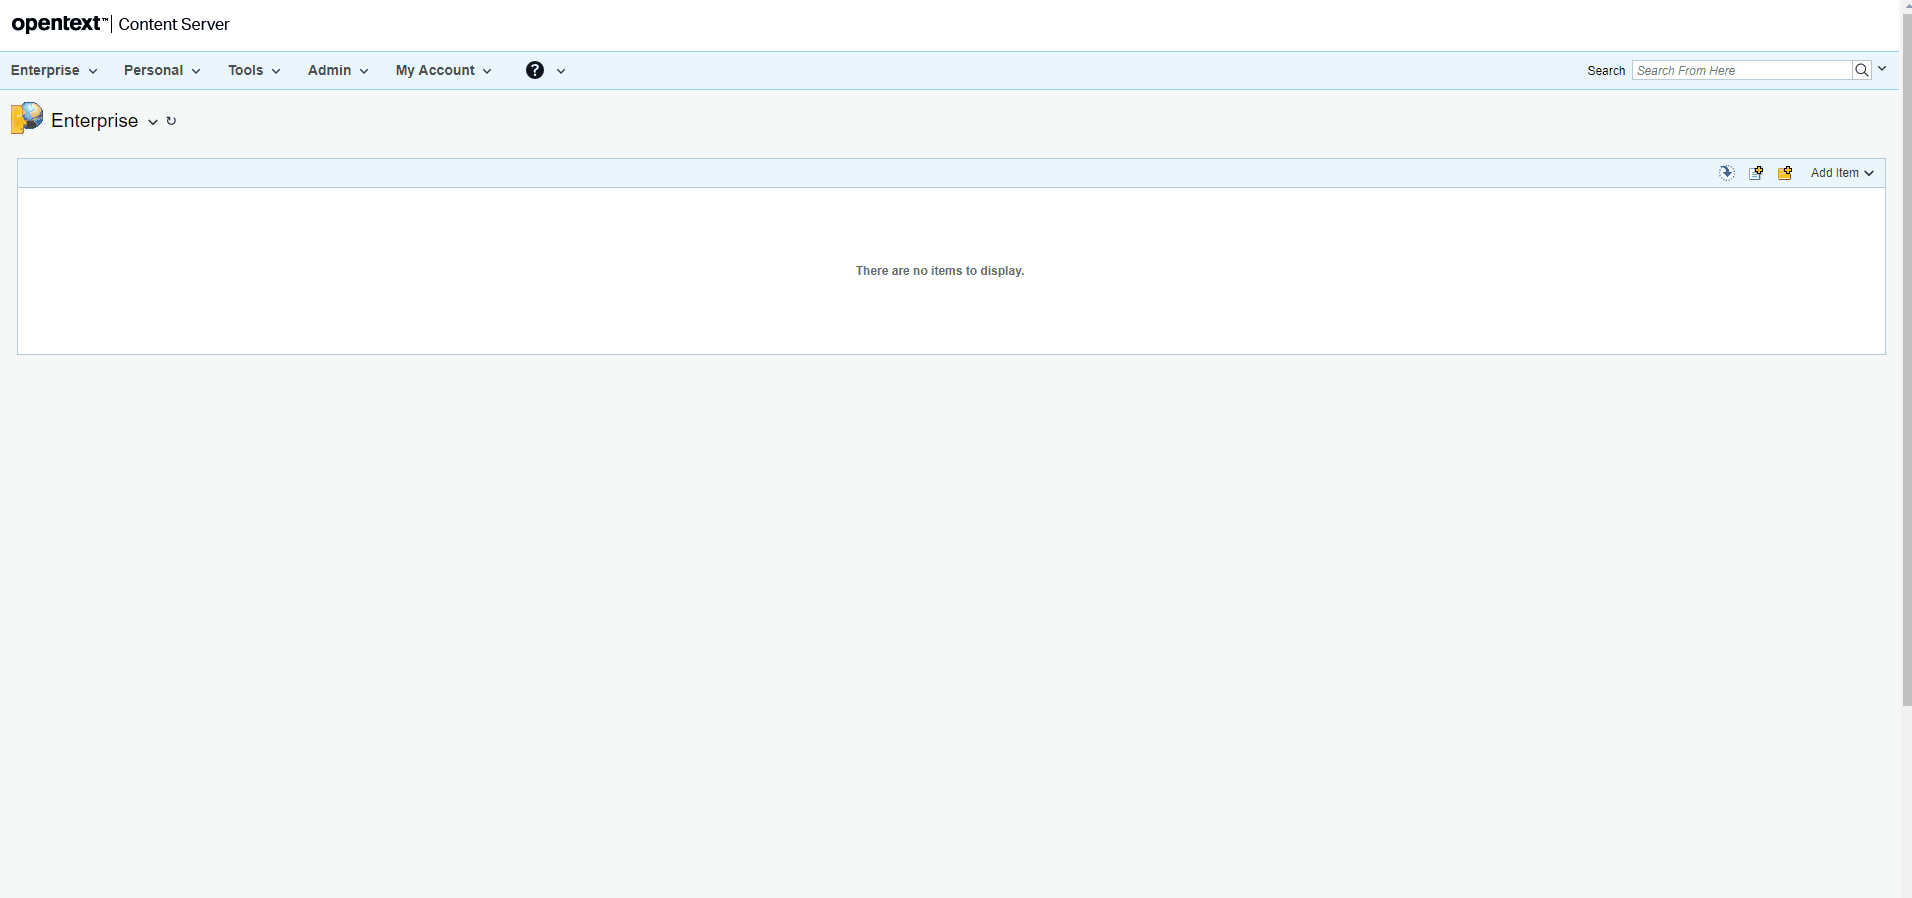Viewport: 1912px width, 898px height.
Task: Click the help question mark icon
Action: [x=535, y=70]
